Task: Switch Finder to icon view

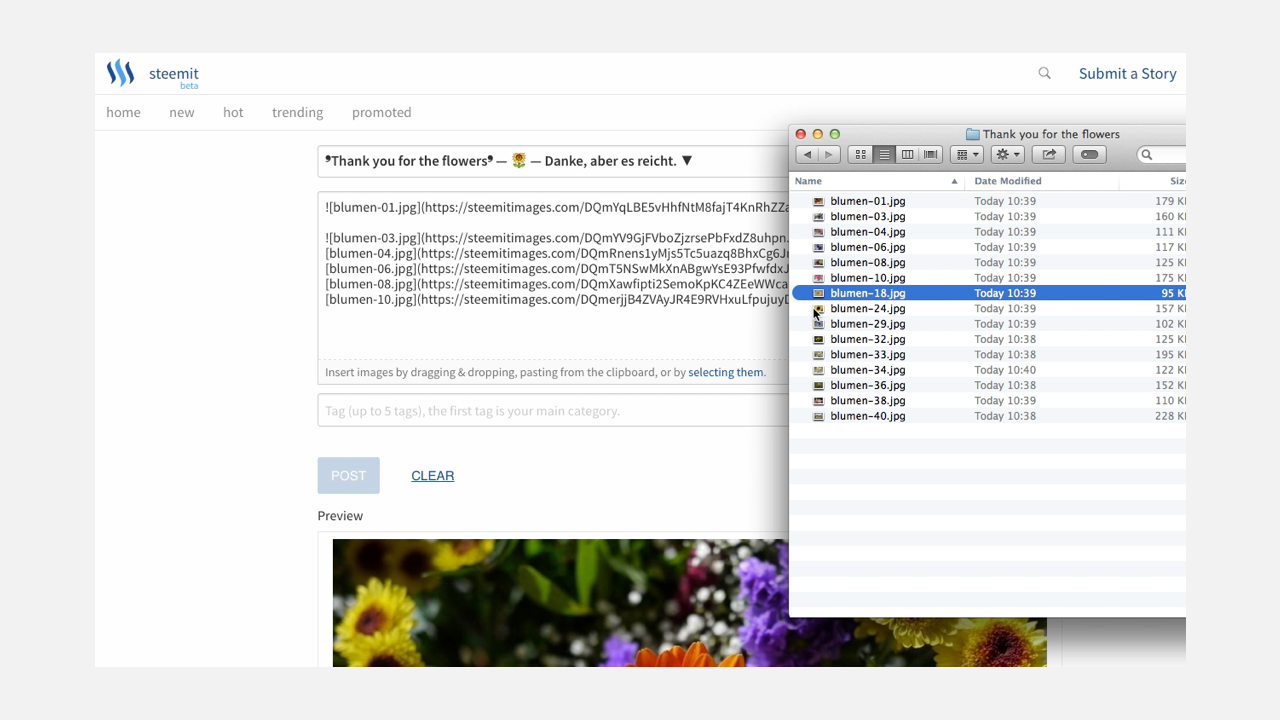Action: pos(860,155)
